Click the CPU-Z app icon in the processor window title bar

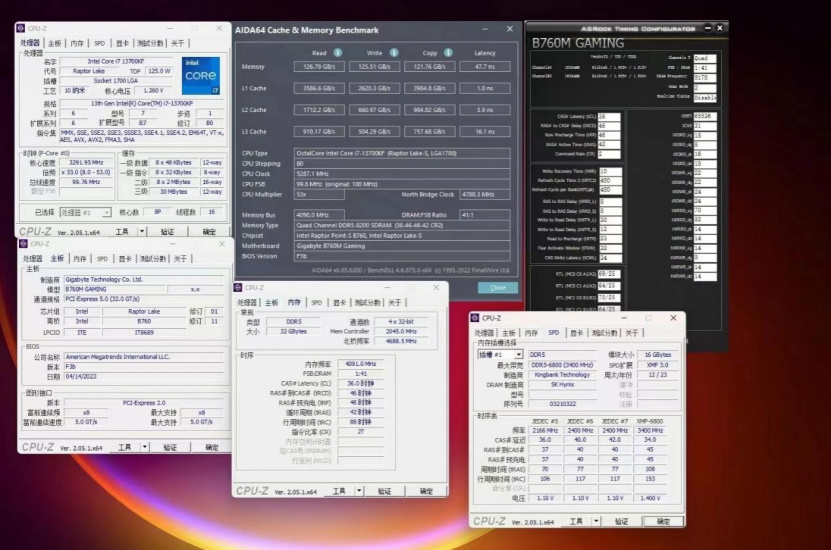[x=21, y=28]
